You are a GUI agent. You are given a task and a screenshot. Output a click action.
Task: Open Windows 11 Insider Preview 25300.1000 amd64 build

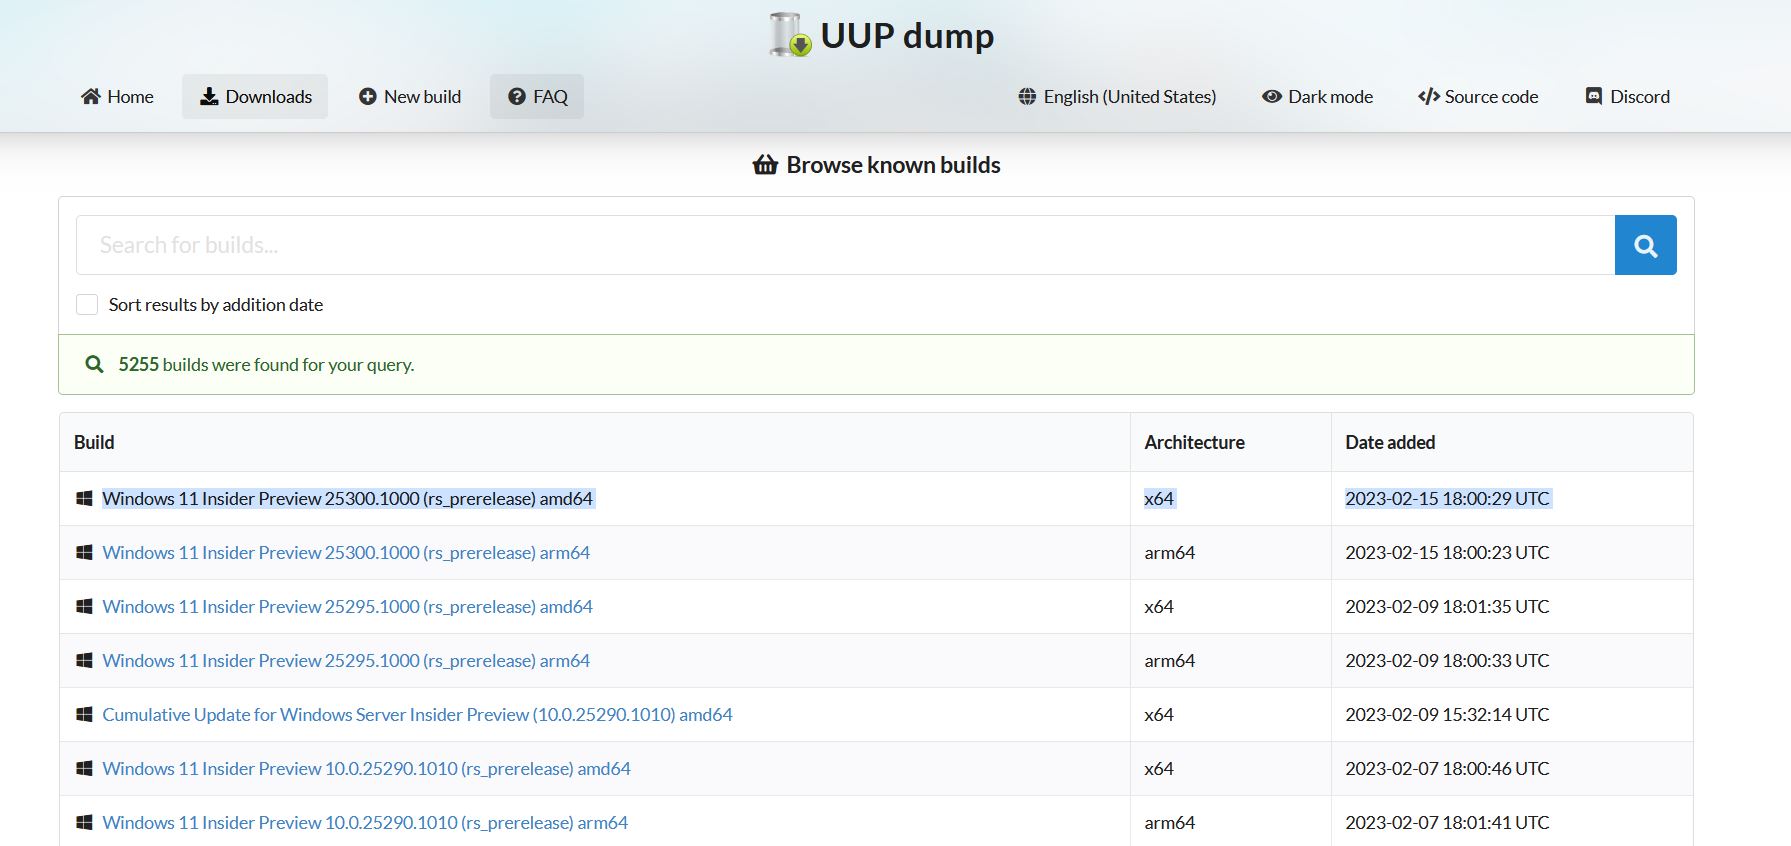347,499
